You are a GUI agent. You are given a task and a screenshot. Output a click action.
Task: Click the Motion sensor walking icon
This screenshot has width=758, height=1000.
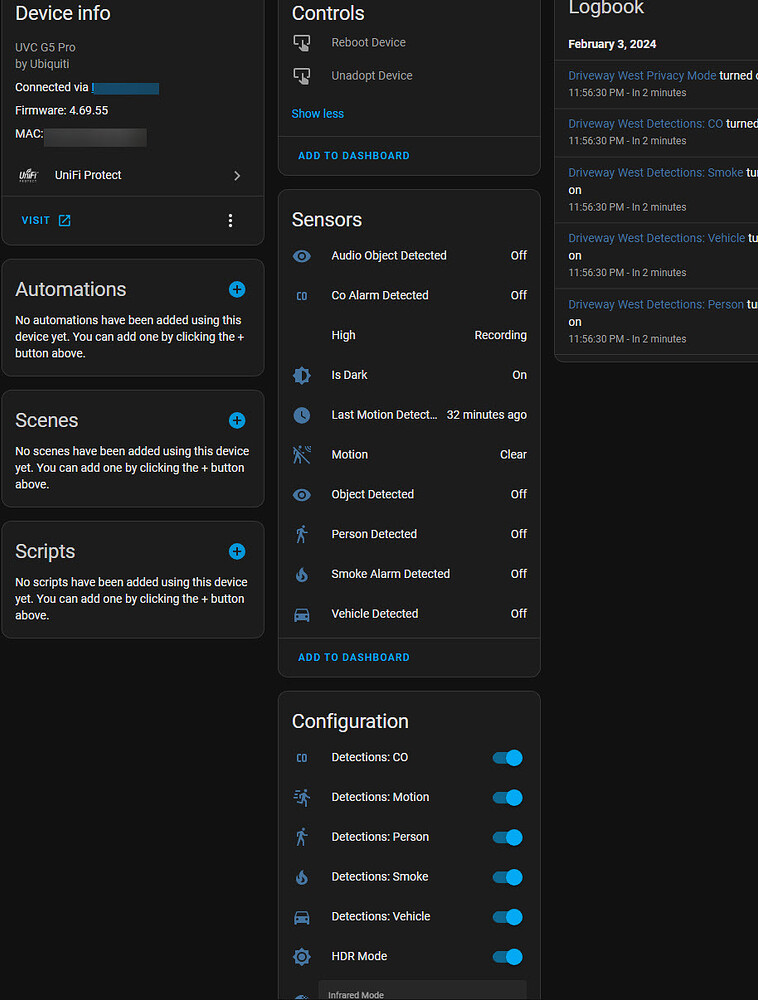click(302, 455)
